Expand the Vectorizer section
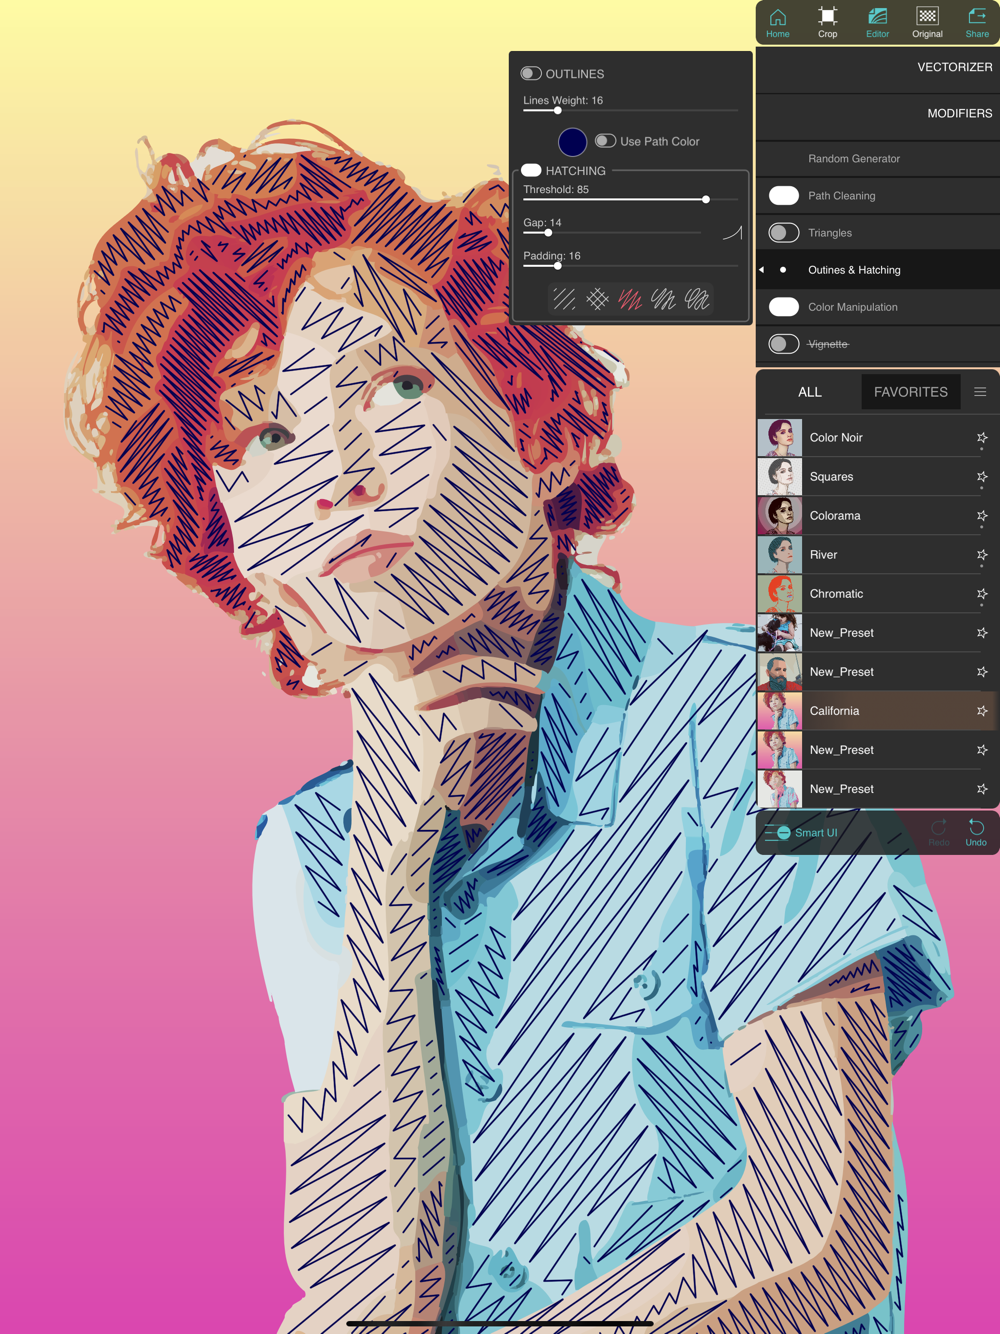1000x1334 pixels. [878, 67]
